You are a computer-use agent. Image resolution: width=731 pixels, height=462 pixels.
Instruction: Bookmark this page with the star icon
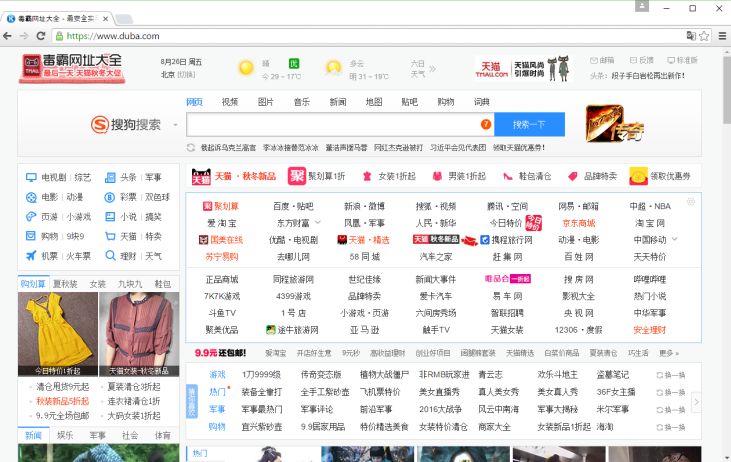click(x=705, y=36)
